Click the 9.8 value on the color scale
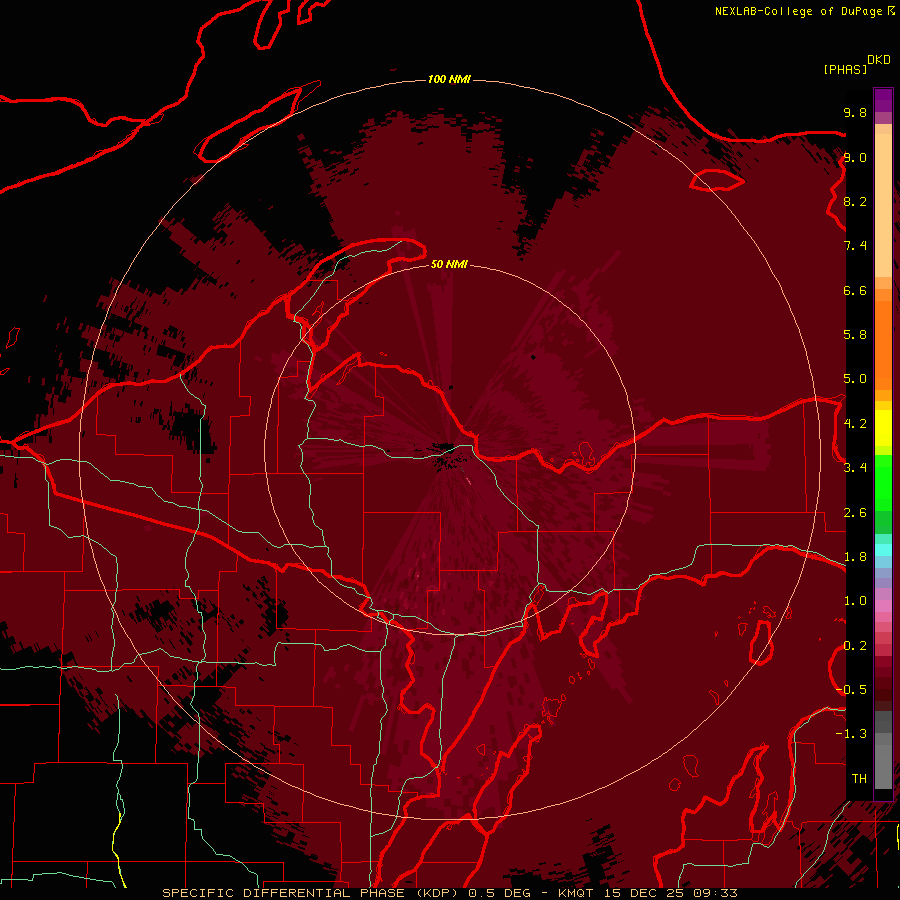The width and height of the screenshot is (900, 900). [855, 112]
